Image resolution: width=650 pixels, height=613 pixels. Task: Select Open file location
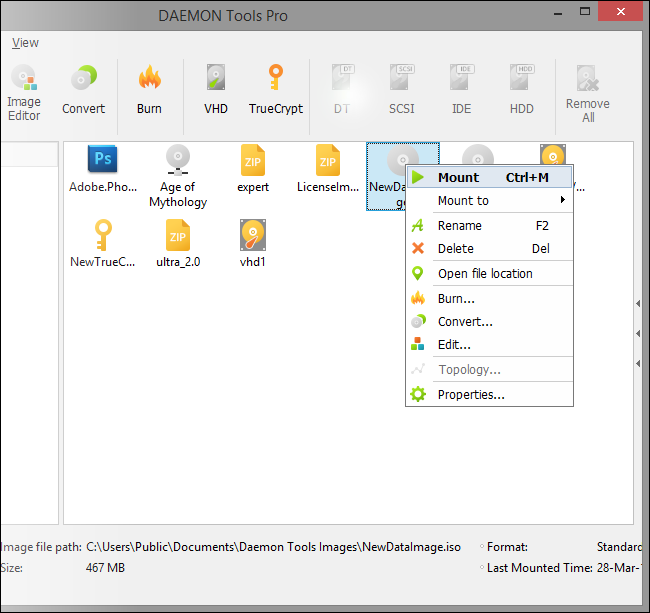click(x=490, y=274)
